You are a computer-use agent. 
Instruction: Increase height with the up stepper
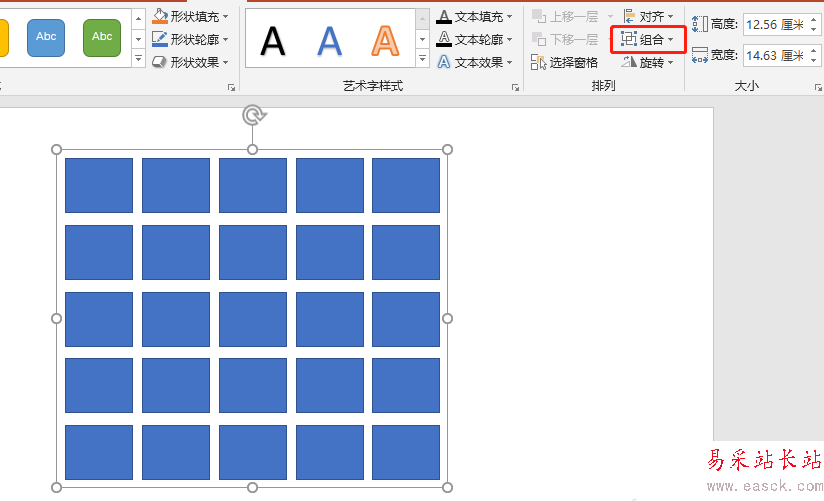pyautogui.click(x=814, y=20)
